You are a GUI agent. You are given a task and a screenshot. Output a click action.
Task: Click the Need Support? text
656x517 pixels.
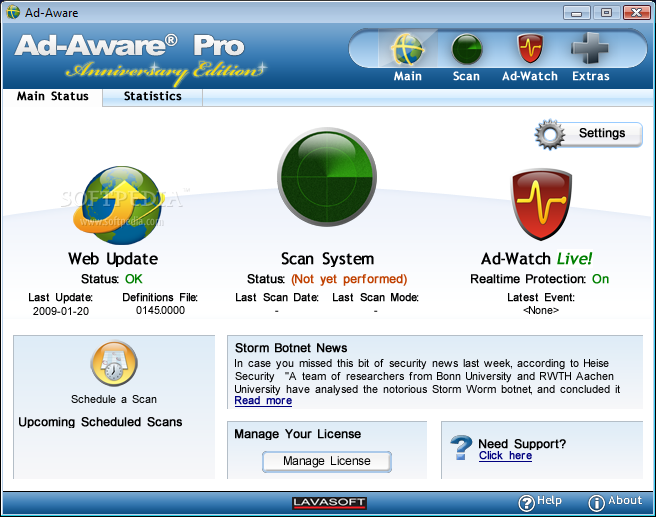pos(522,444)
